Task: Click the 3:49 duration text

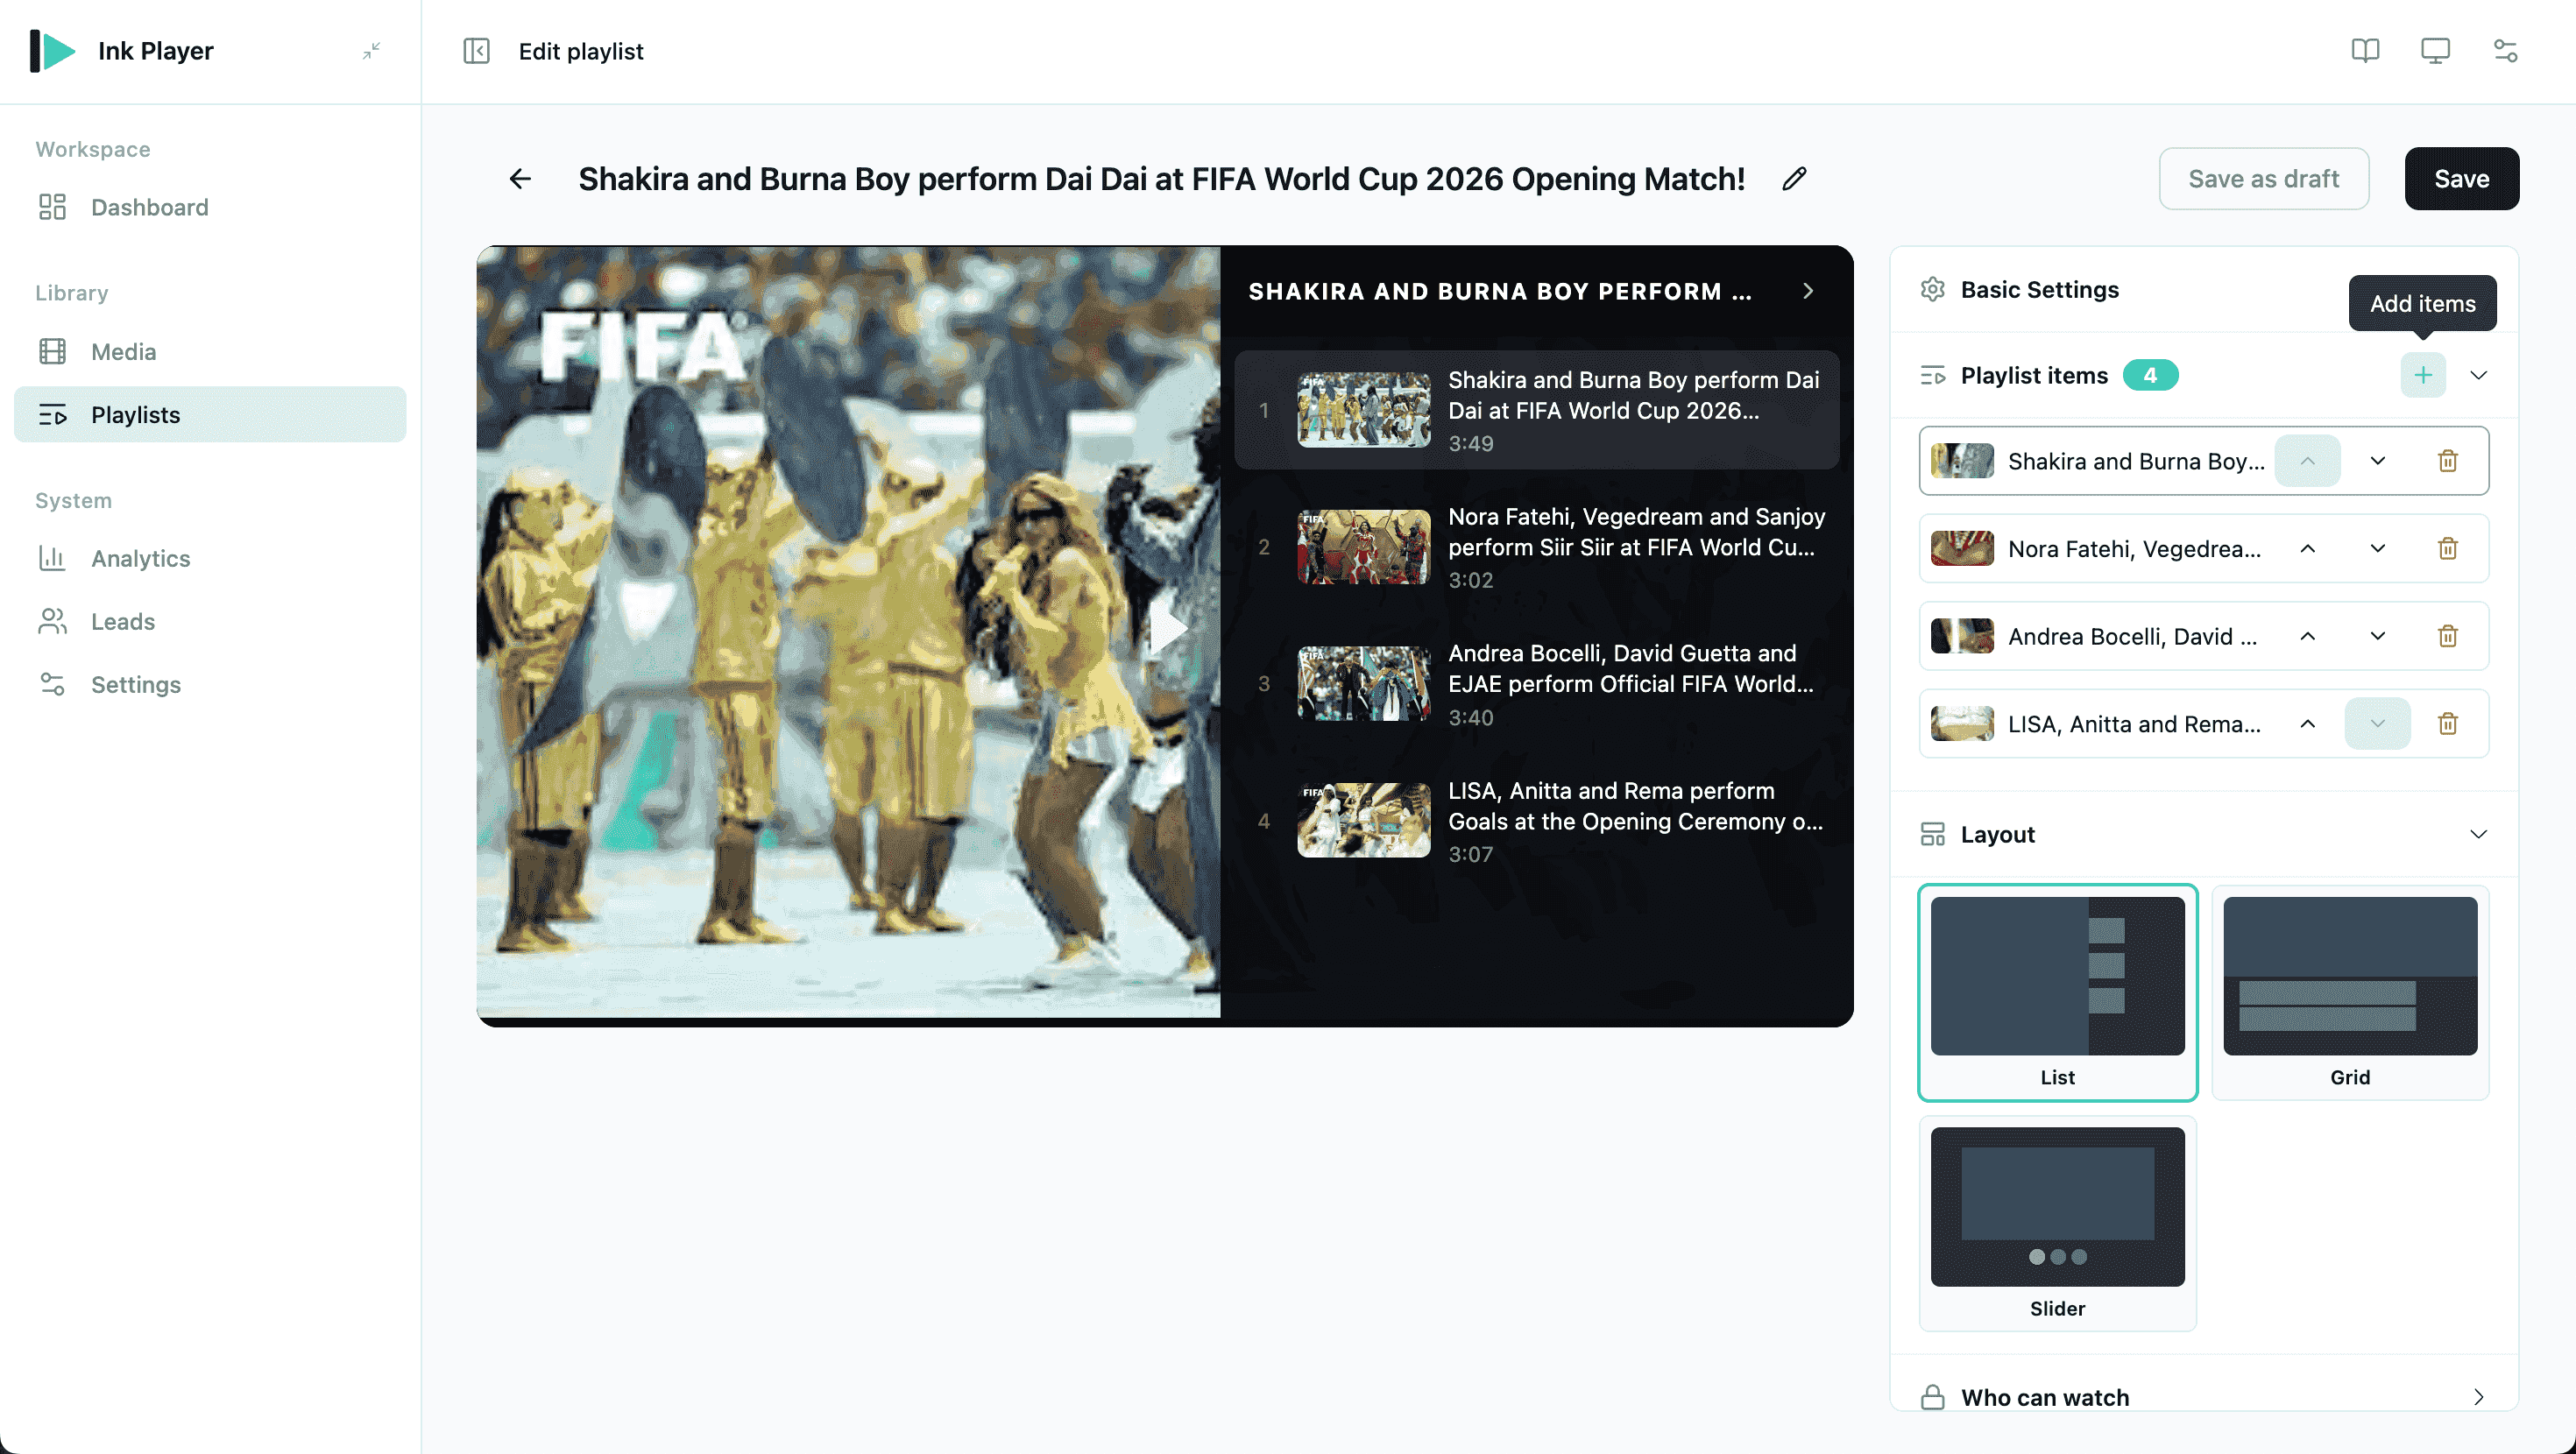Action: tap(1471, 443)
